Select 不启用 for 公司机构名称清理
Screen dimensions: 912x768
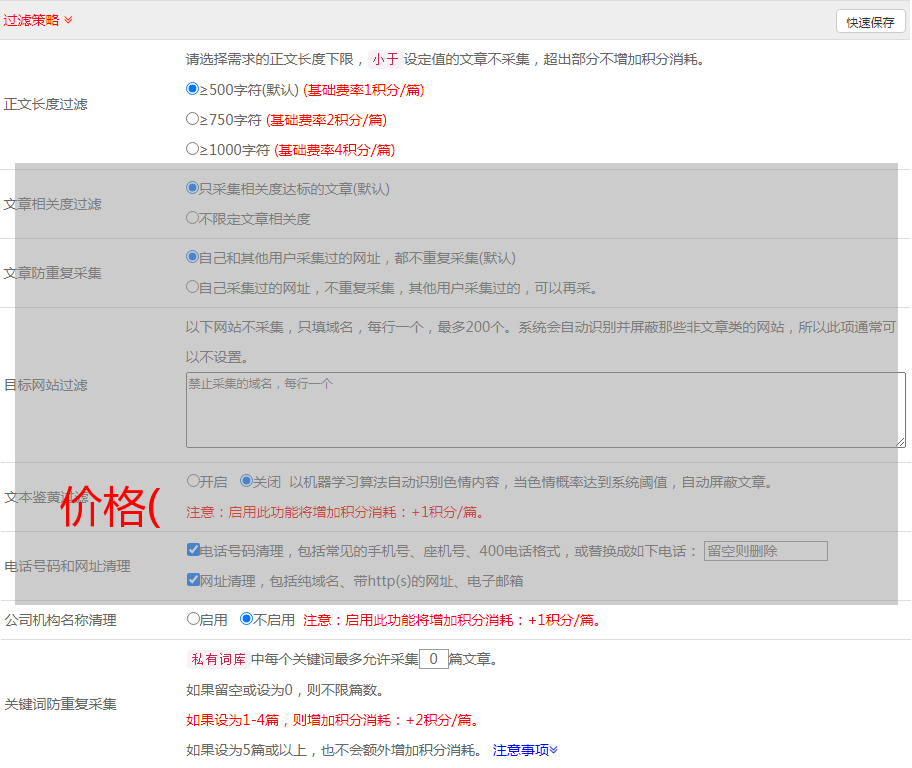point(247,619)
